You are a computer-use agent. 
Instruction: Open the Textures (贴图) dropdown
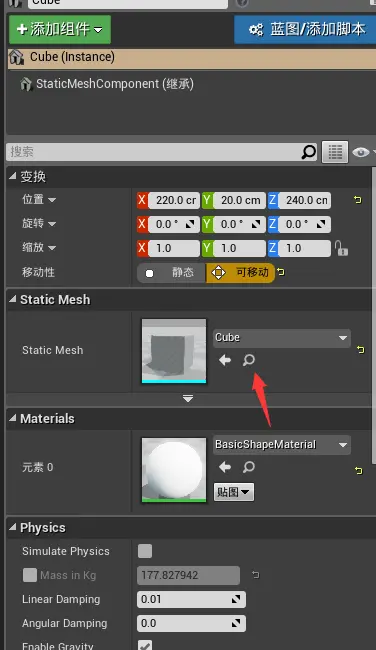point(234,492)
